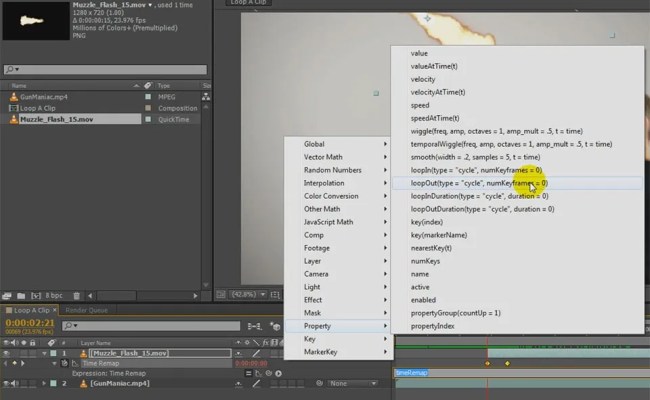
Task: Click label color of layer 1
Action: pos(53,354)
